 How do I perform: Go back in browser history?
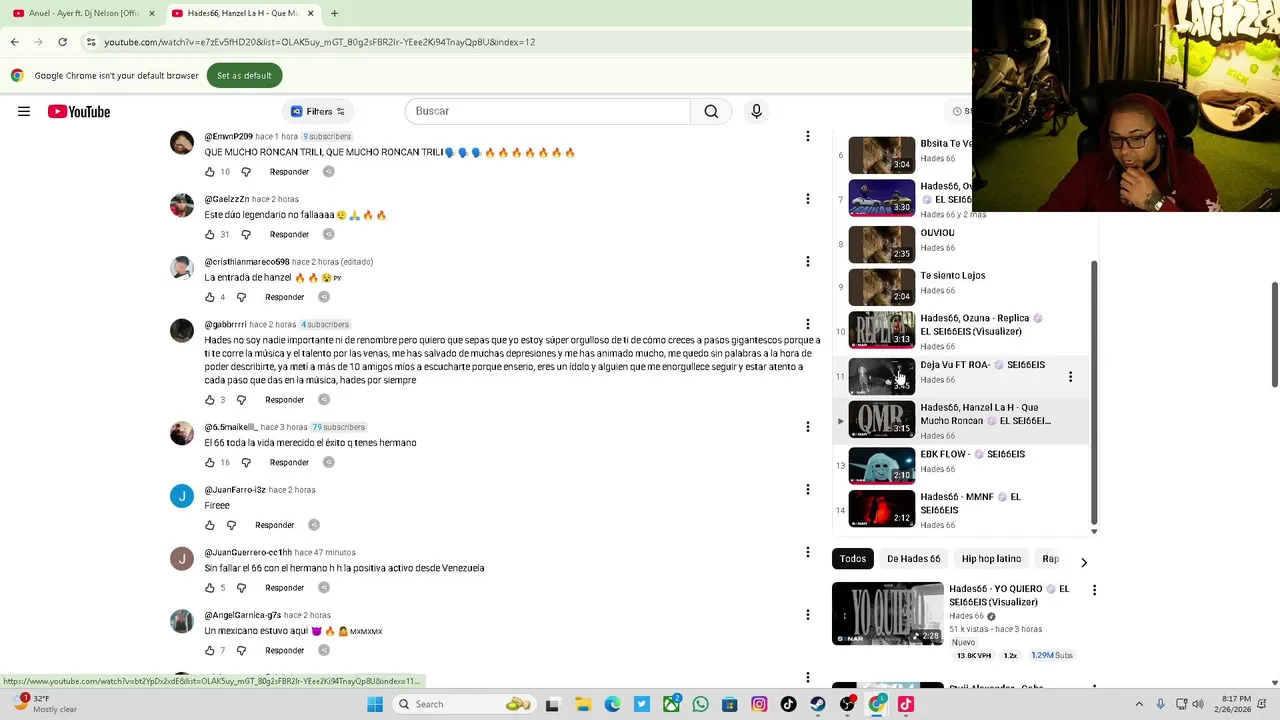15,42
